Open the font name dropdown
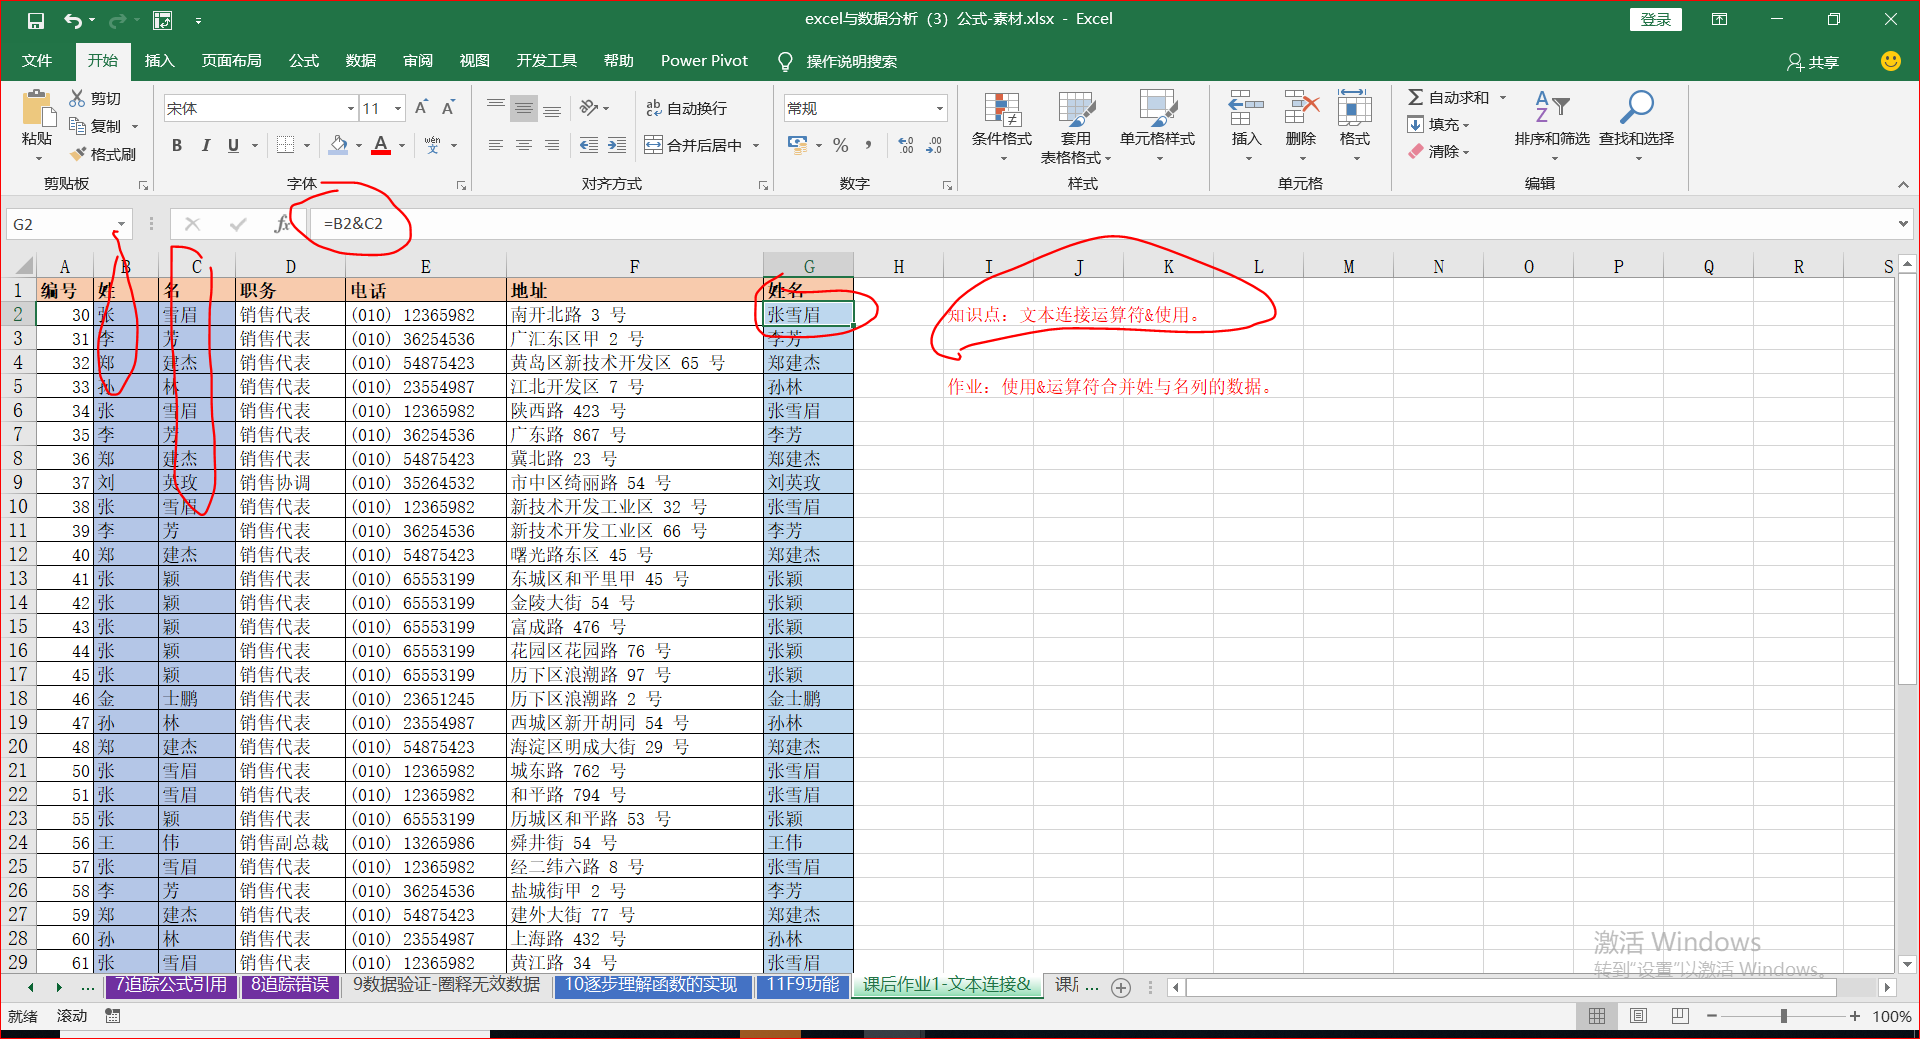The width and height of the screenshot is (1920, 1039). pyautogui.click(x=351, y=108)
